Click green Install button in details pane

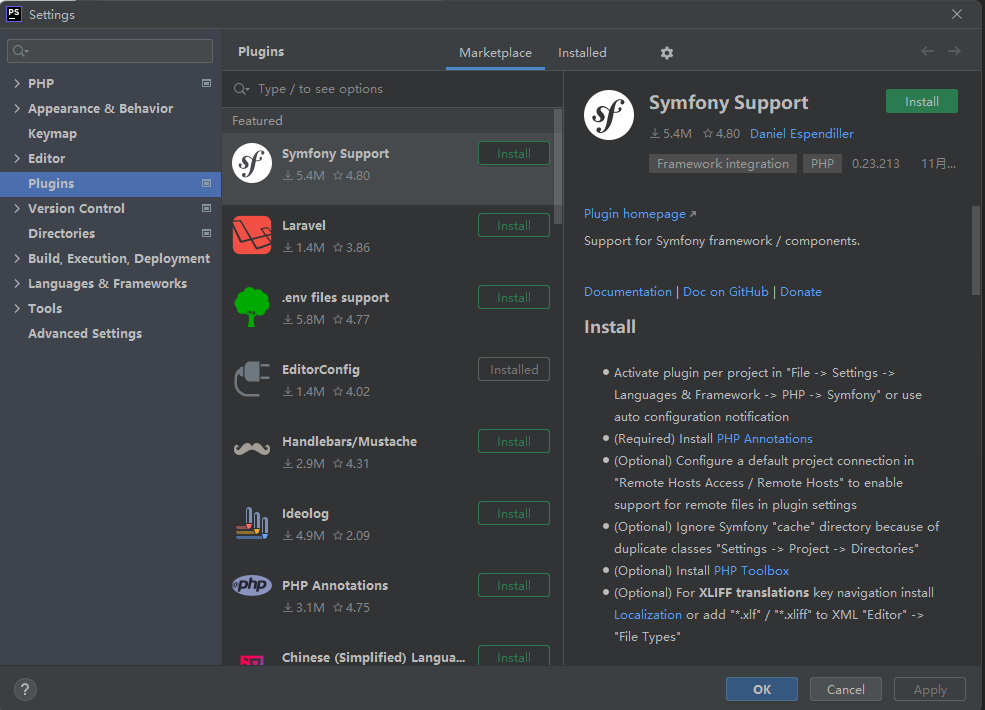coord(922,101)
